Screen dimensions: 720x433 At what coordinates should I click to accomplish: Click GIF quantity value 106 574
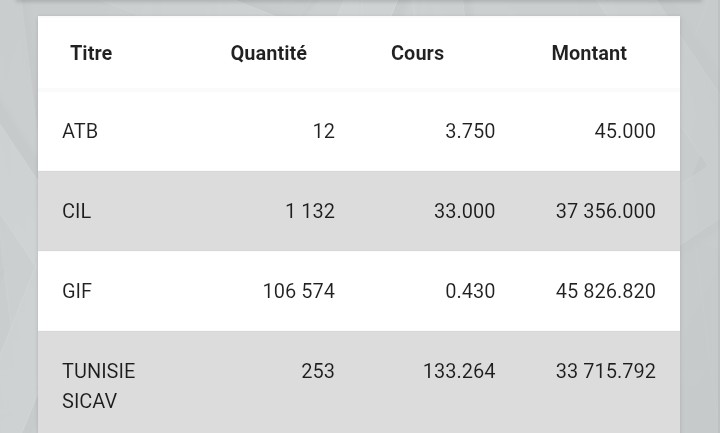point(298,291)
